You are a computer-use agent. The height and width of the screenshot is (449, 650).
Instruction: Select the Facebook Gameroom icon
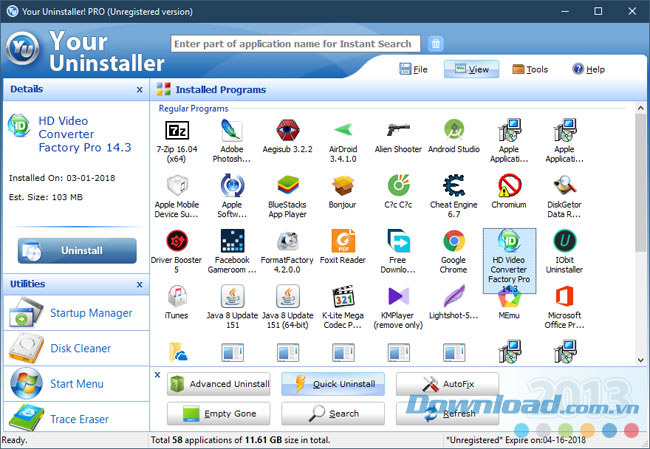(x=232, y=241)
